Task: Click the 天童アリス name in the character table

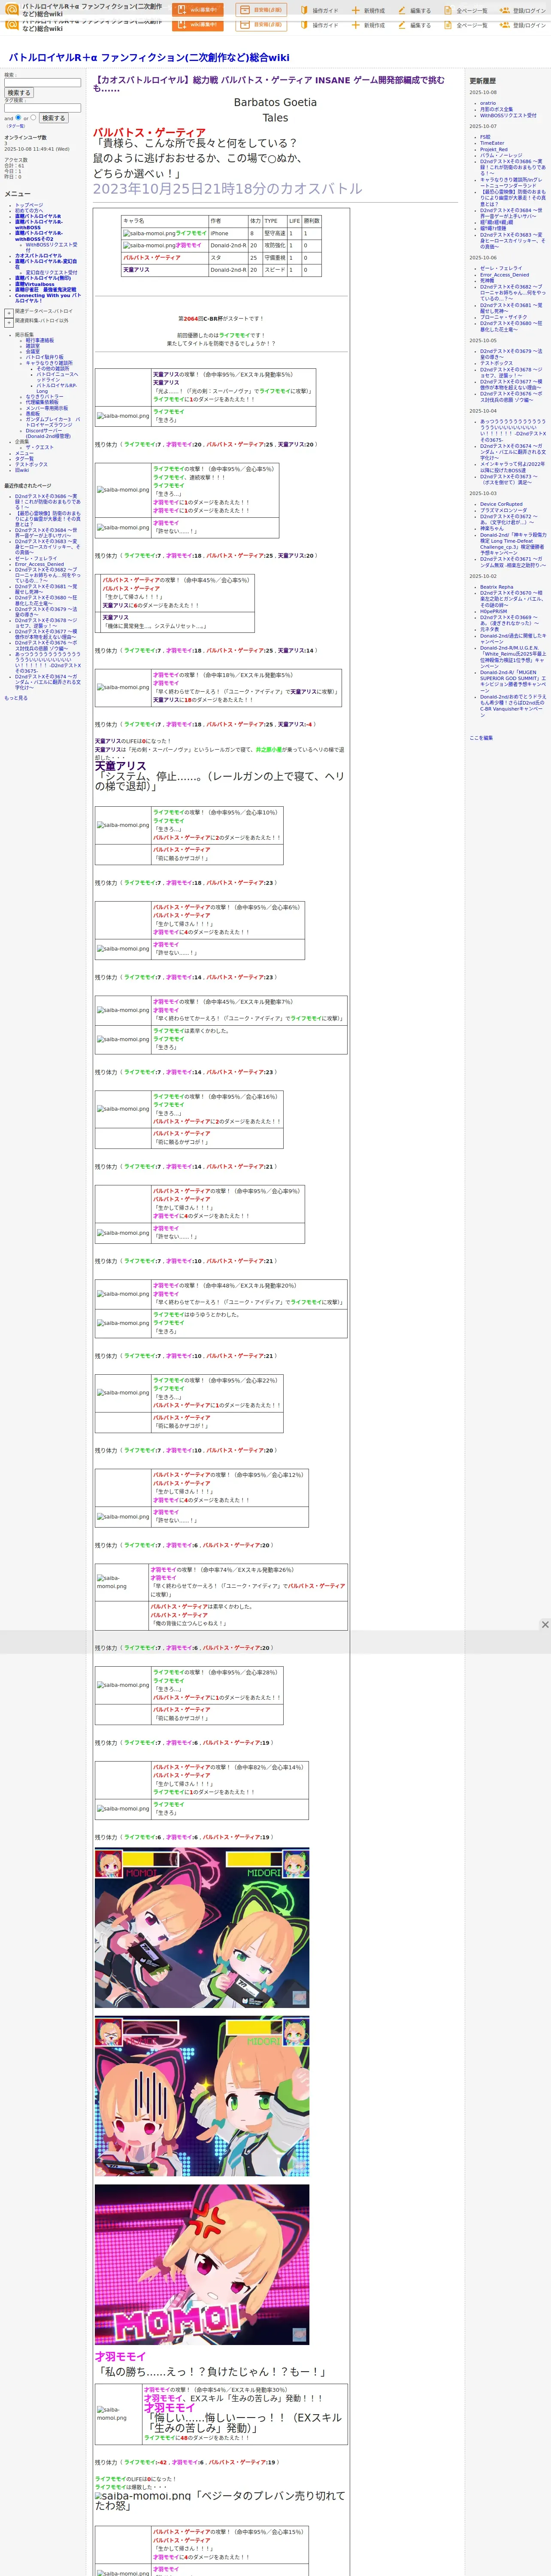Action: pyautogui.click(x=136, y=270)
